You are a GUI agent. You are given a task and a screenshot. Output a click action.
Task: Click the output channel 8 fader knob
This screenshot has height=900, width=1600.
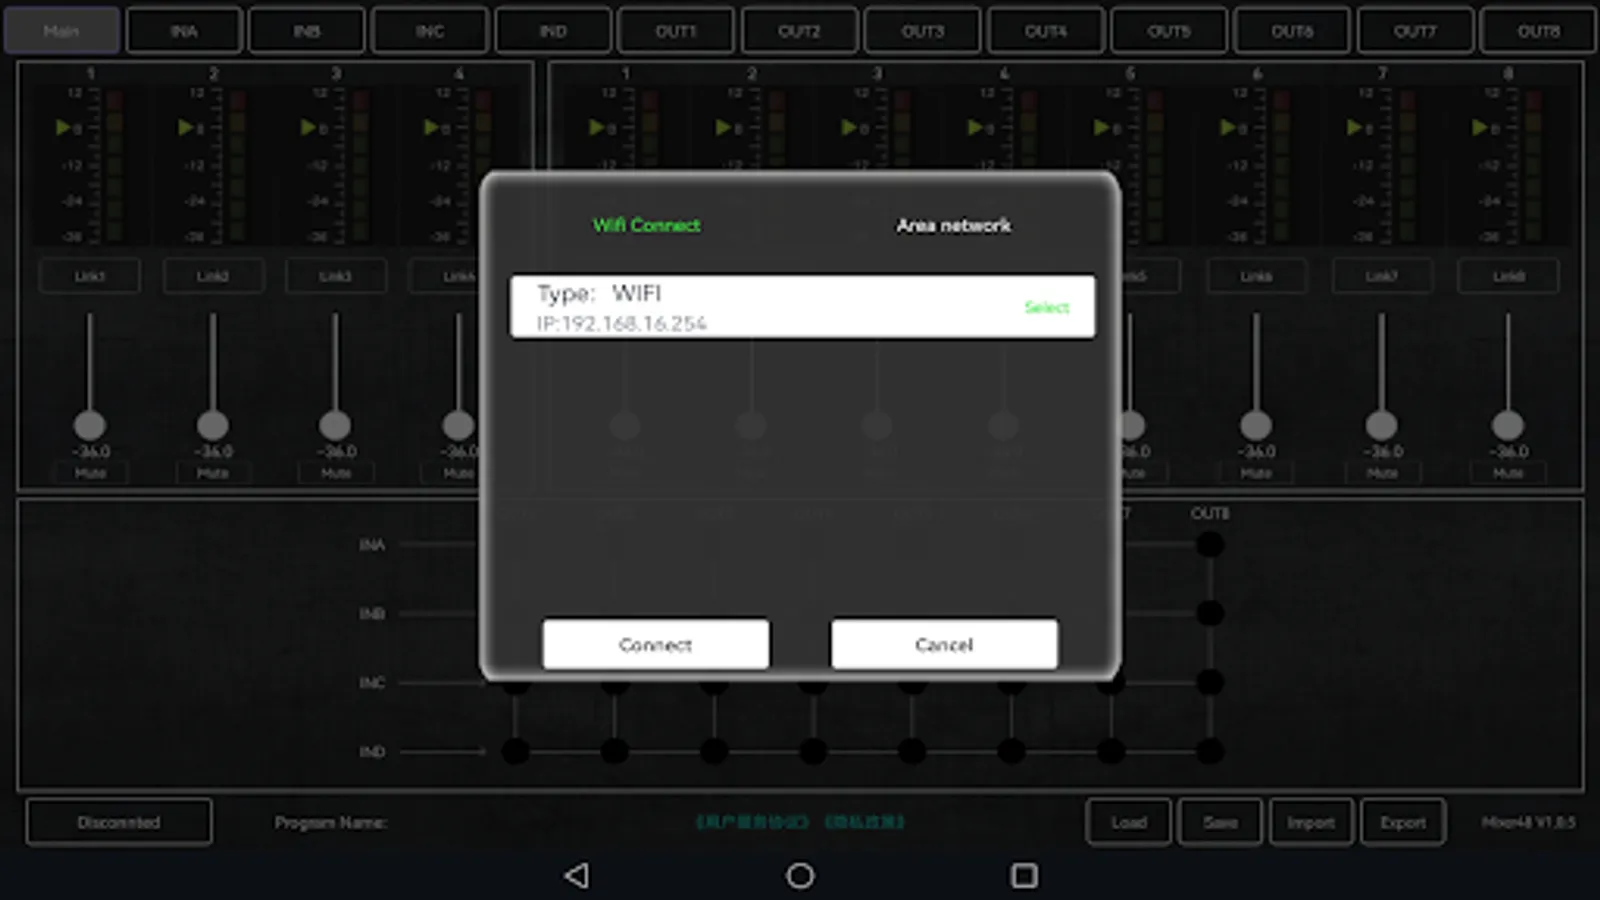coord(1508,426)
